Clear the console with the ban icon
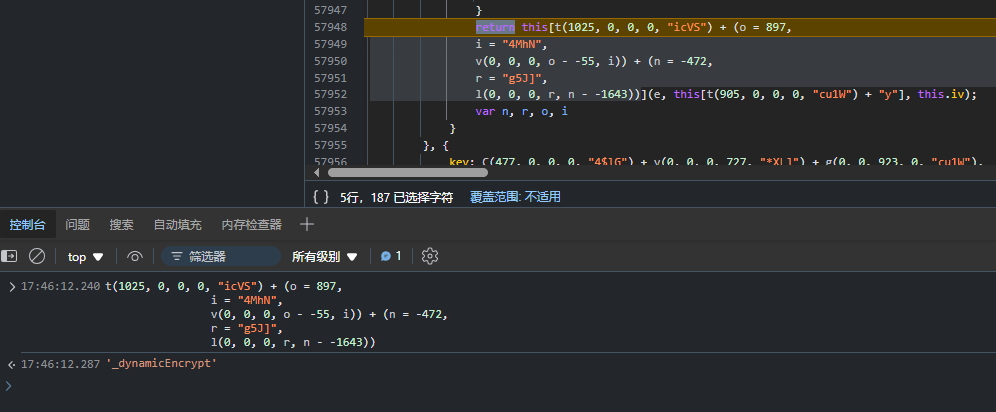The image size is (996, 412). click(37, 256)
